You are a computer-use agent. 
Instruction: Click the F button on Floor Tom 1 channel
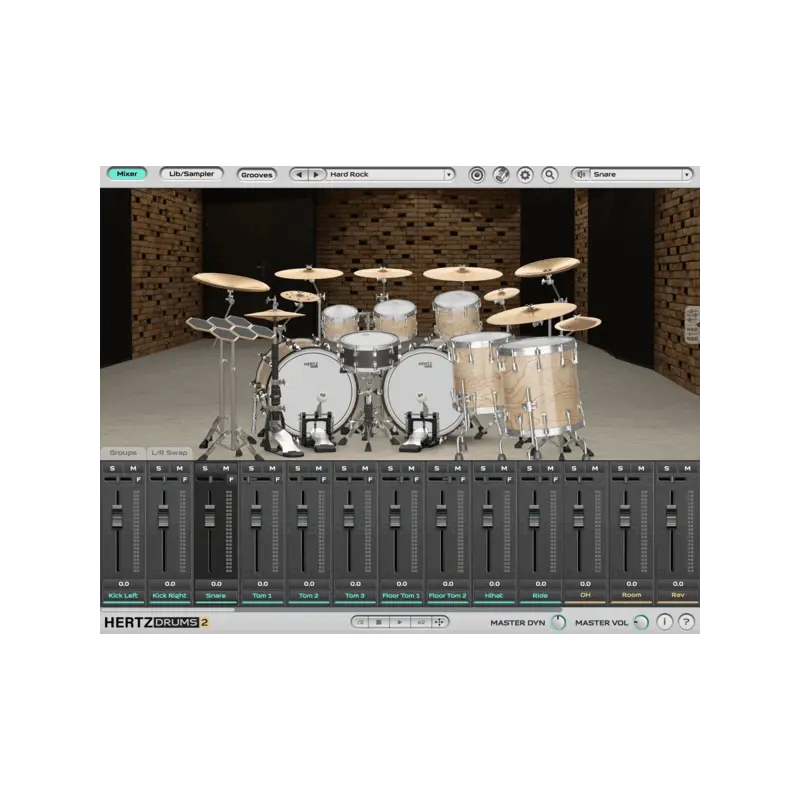click(x=416, y=480)
